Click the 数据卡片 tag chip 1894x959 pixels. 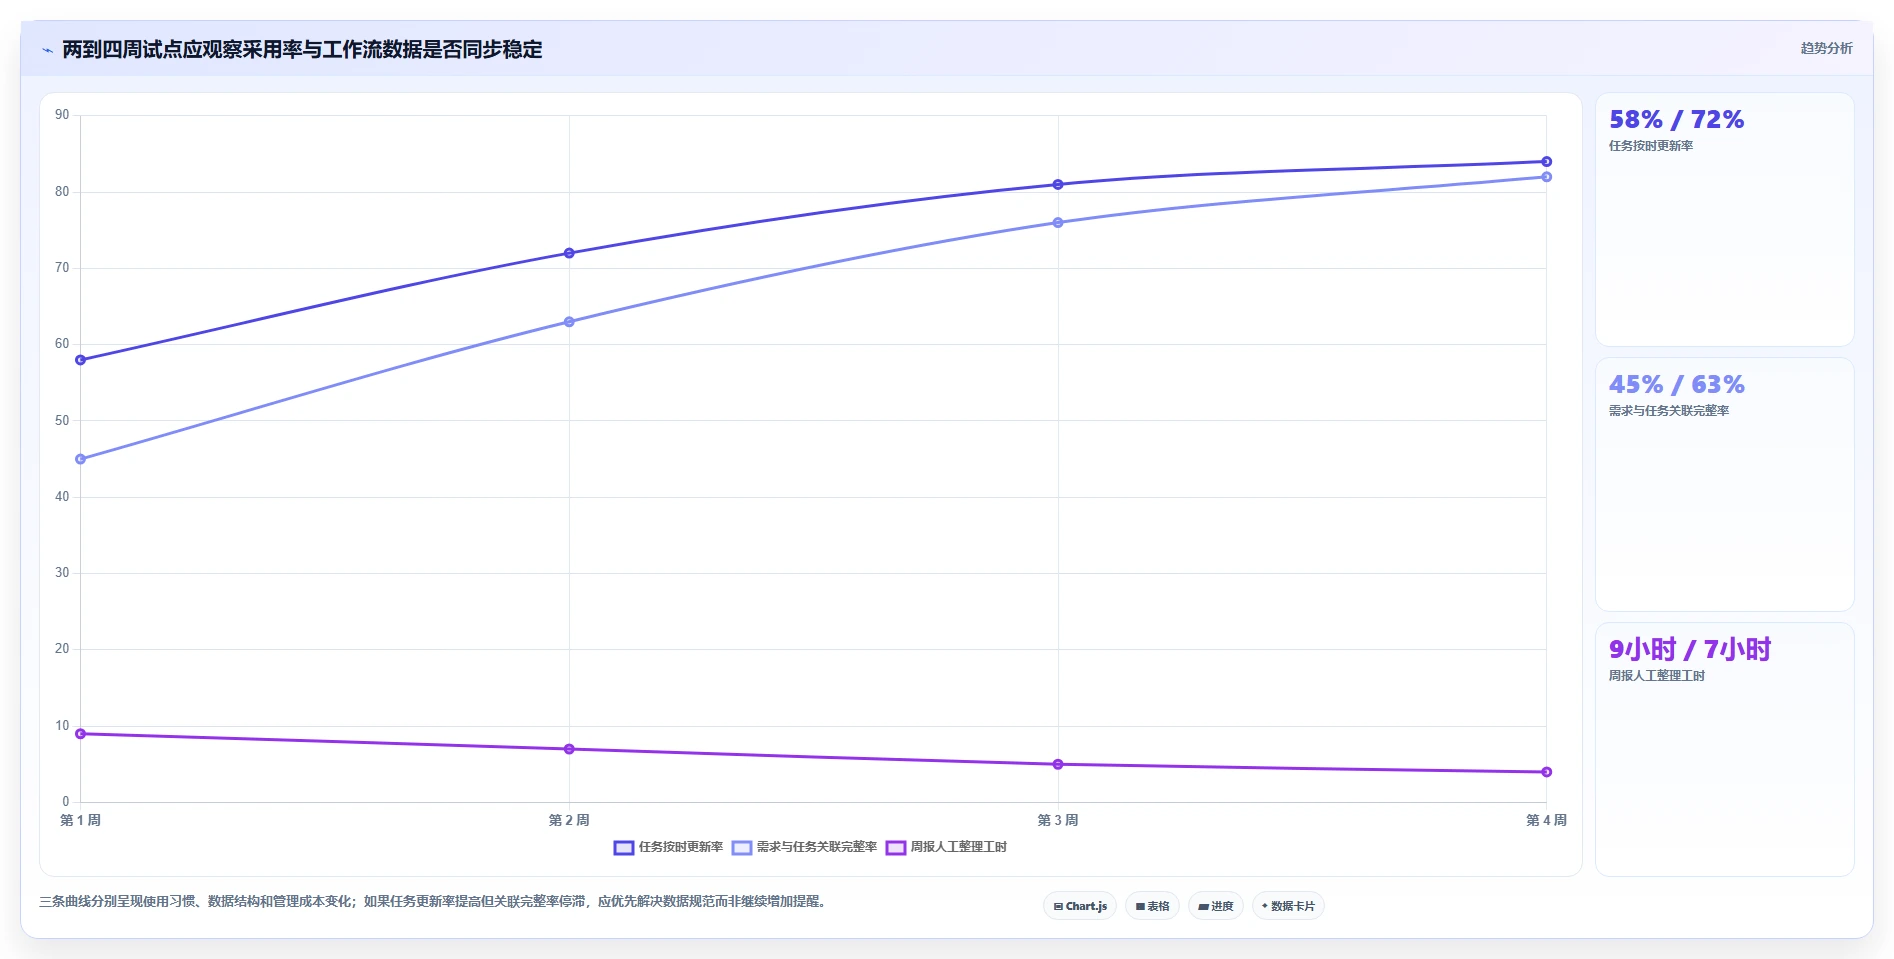tap(1288, 906)
